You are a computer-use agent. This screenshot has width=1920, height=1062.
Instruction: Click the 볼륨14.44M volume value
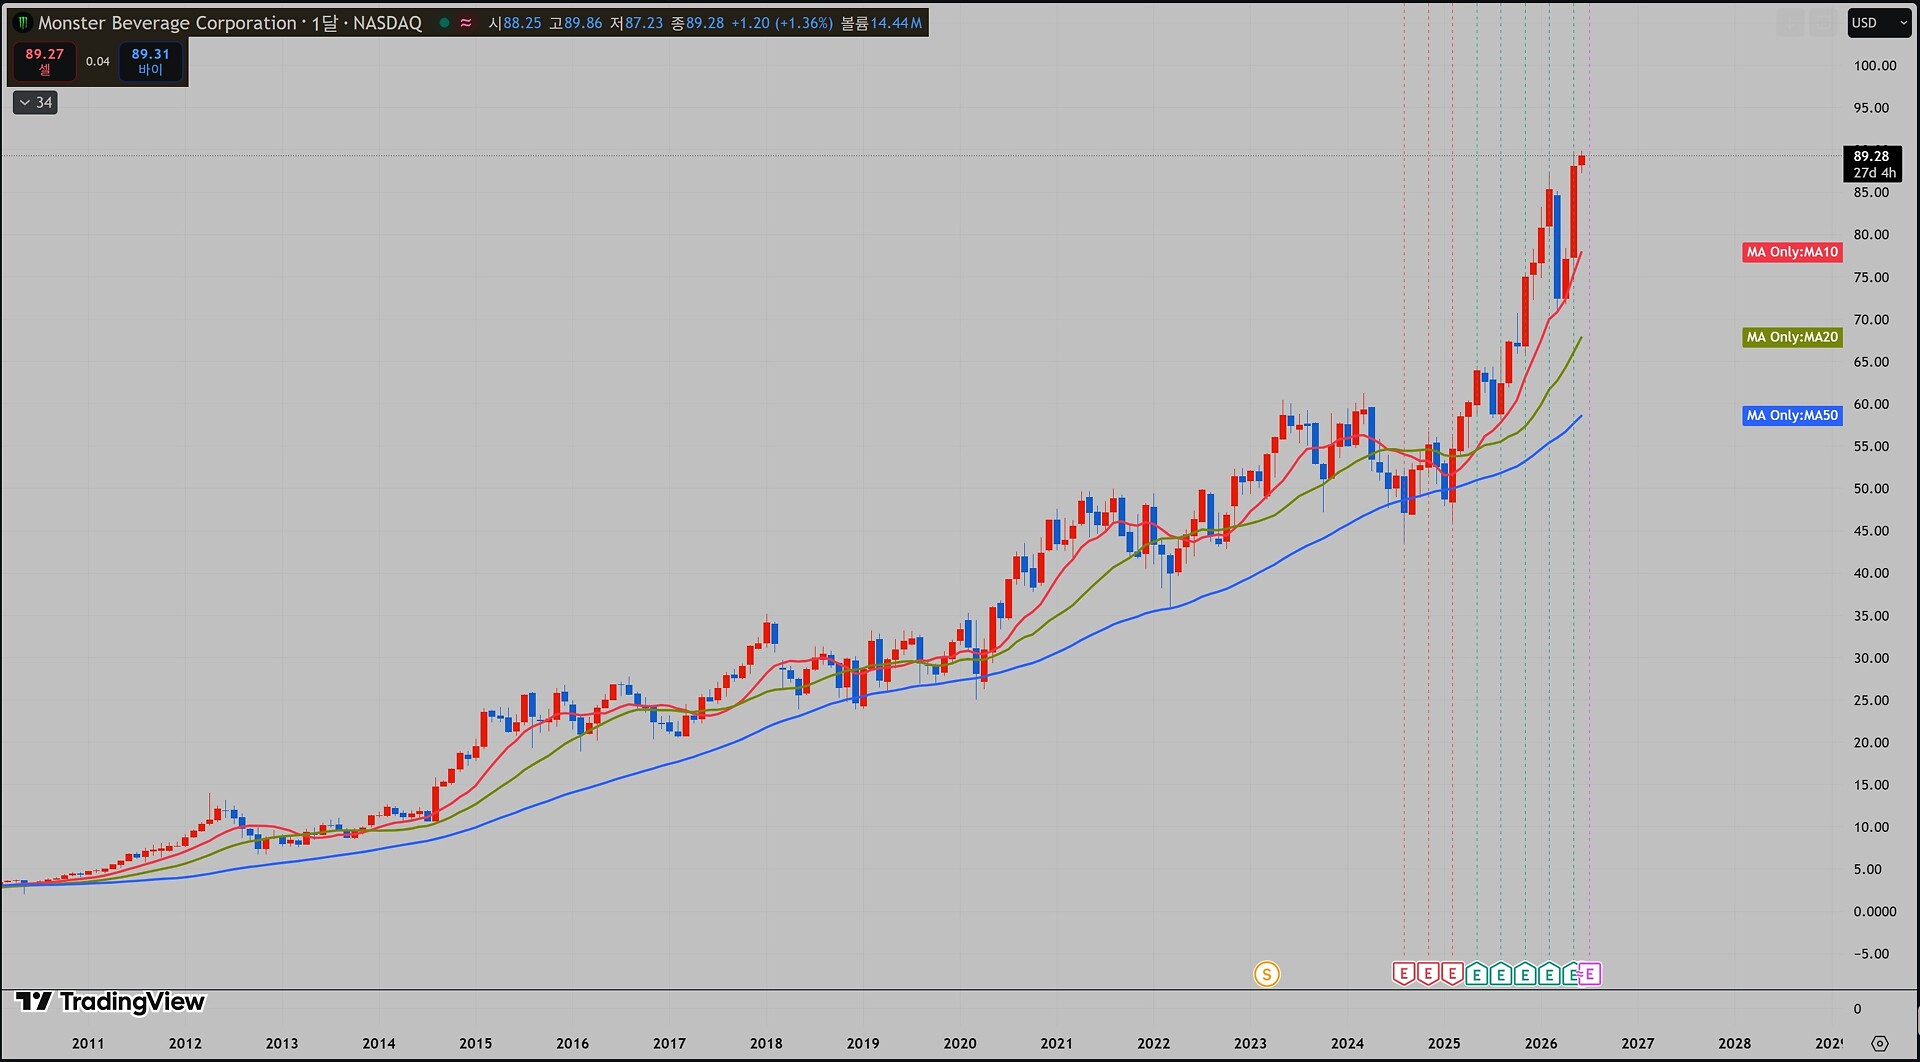[x=881, y=23]
